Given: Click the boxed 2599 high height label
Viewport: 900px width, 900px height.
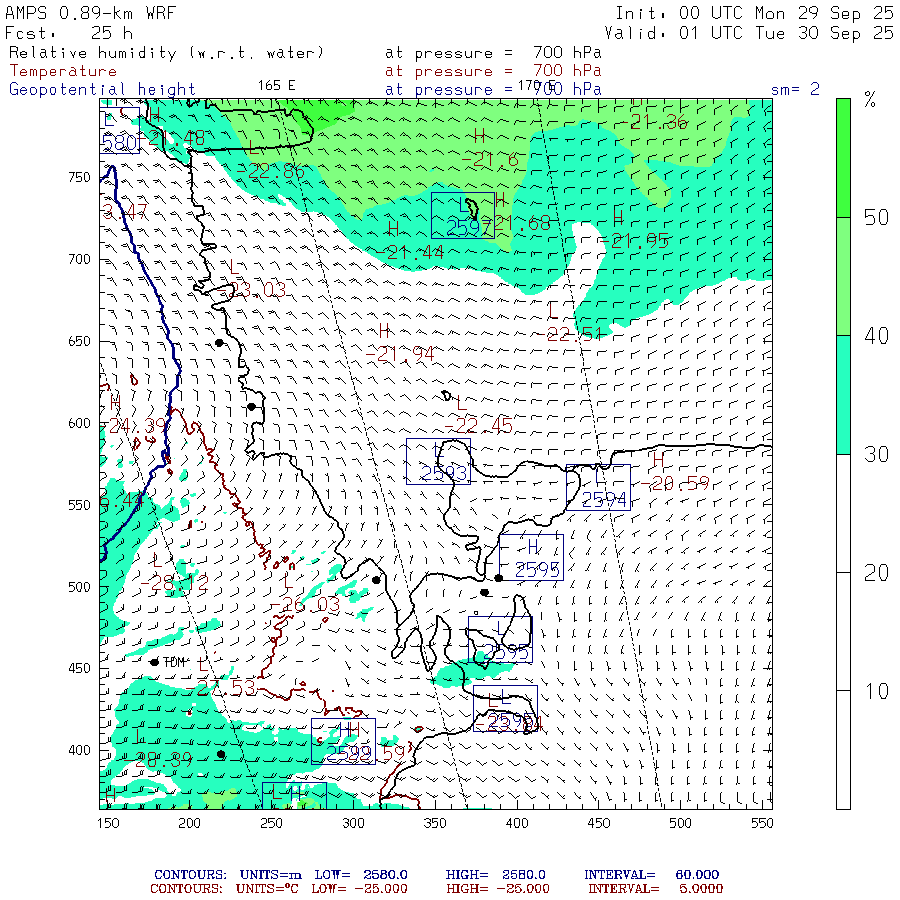Looking at the screenshot, I should tap(343, 741).
